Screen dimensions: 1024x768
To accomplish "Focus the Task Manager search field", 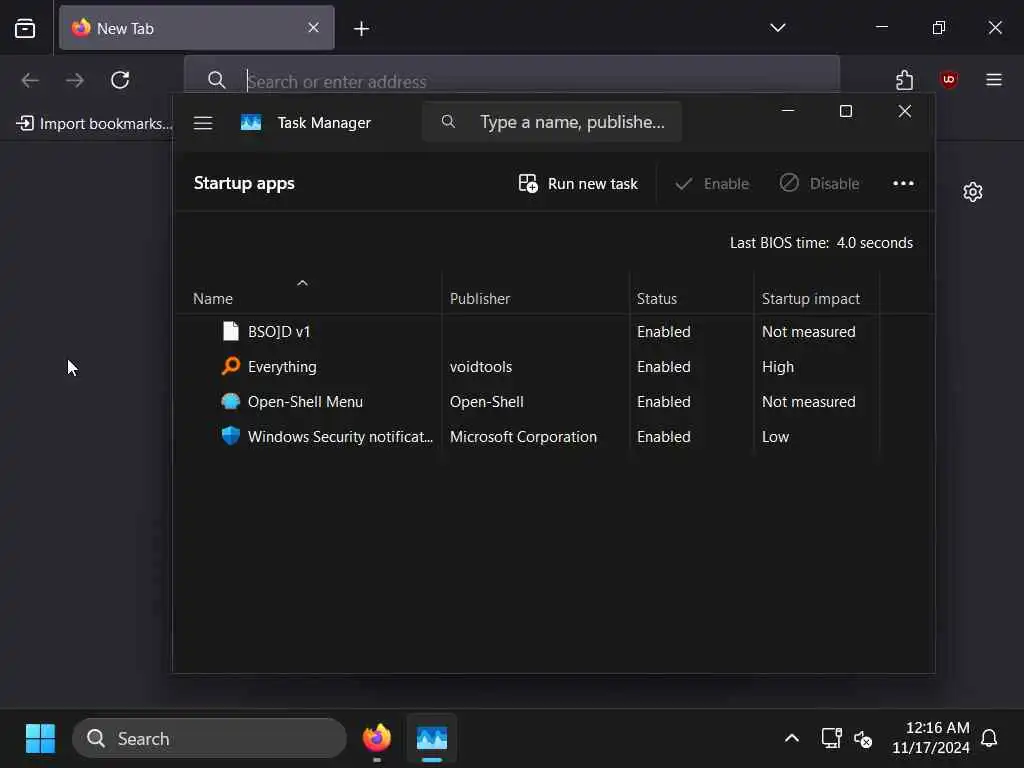I will tap(552, 122).
